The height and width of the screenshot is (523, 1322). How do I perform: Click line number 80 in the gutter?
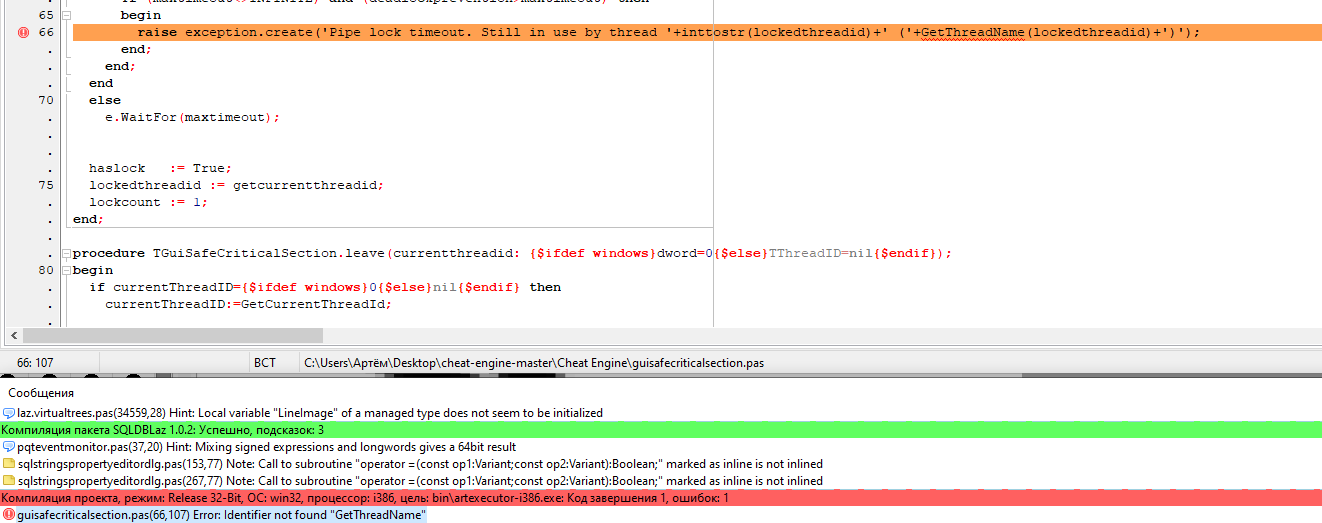tap(46, 270)
